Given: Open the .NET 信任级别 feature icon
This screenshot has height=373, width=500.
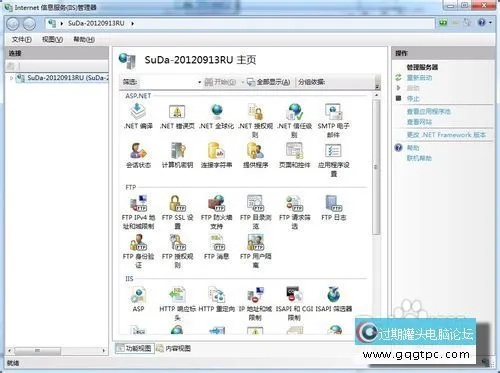Looking at the screenshot, I should [x=294, y=120].
